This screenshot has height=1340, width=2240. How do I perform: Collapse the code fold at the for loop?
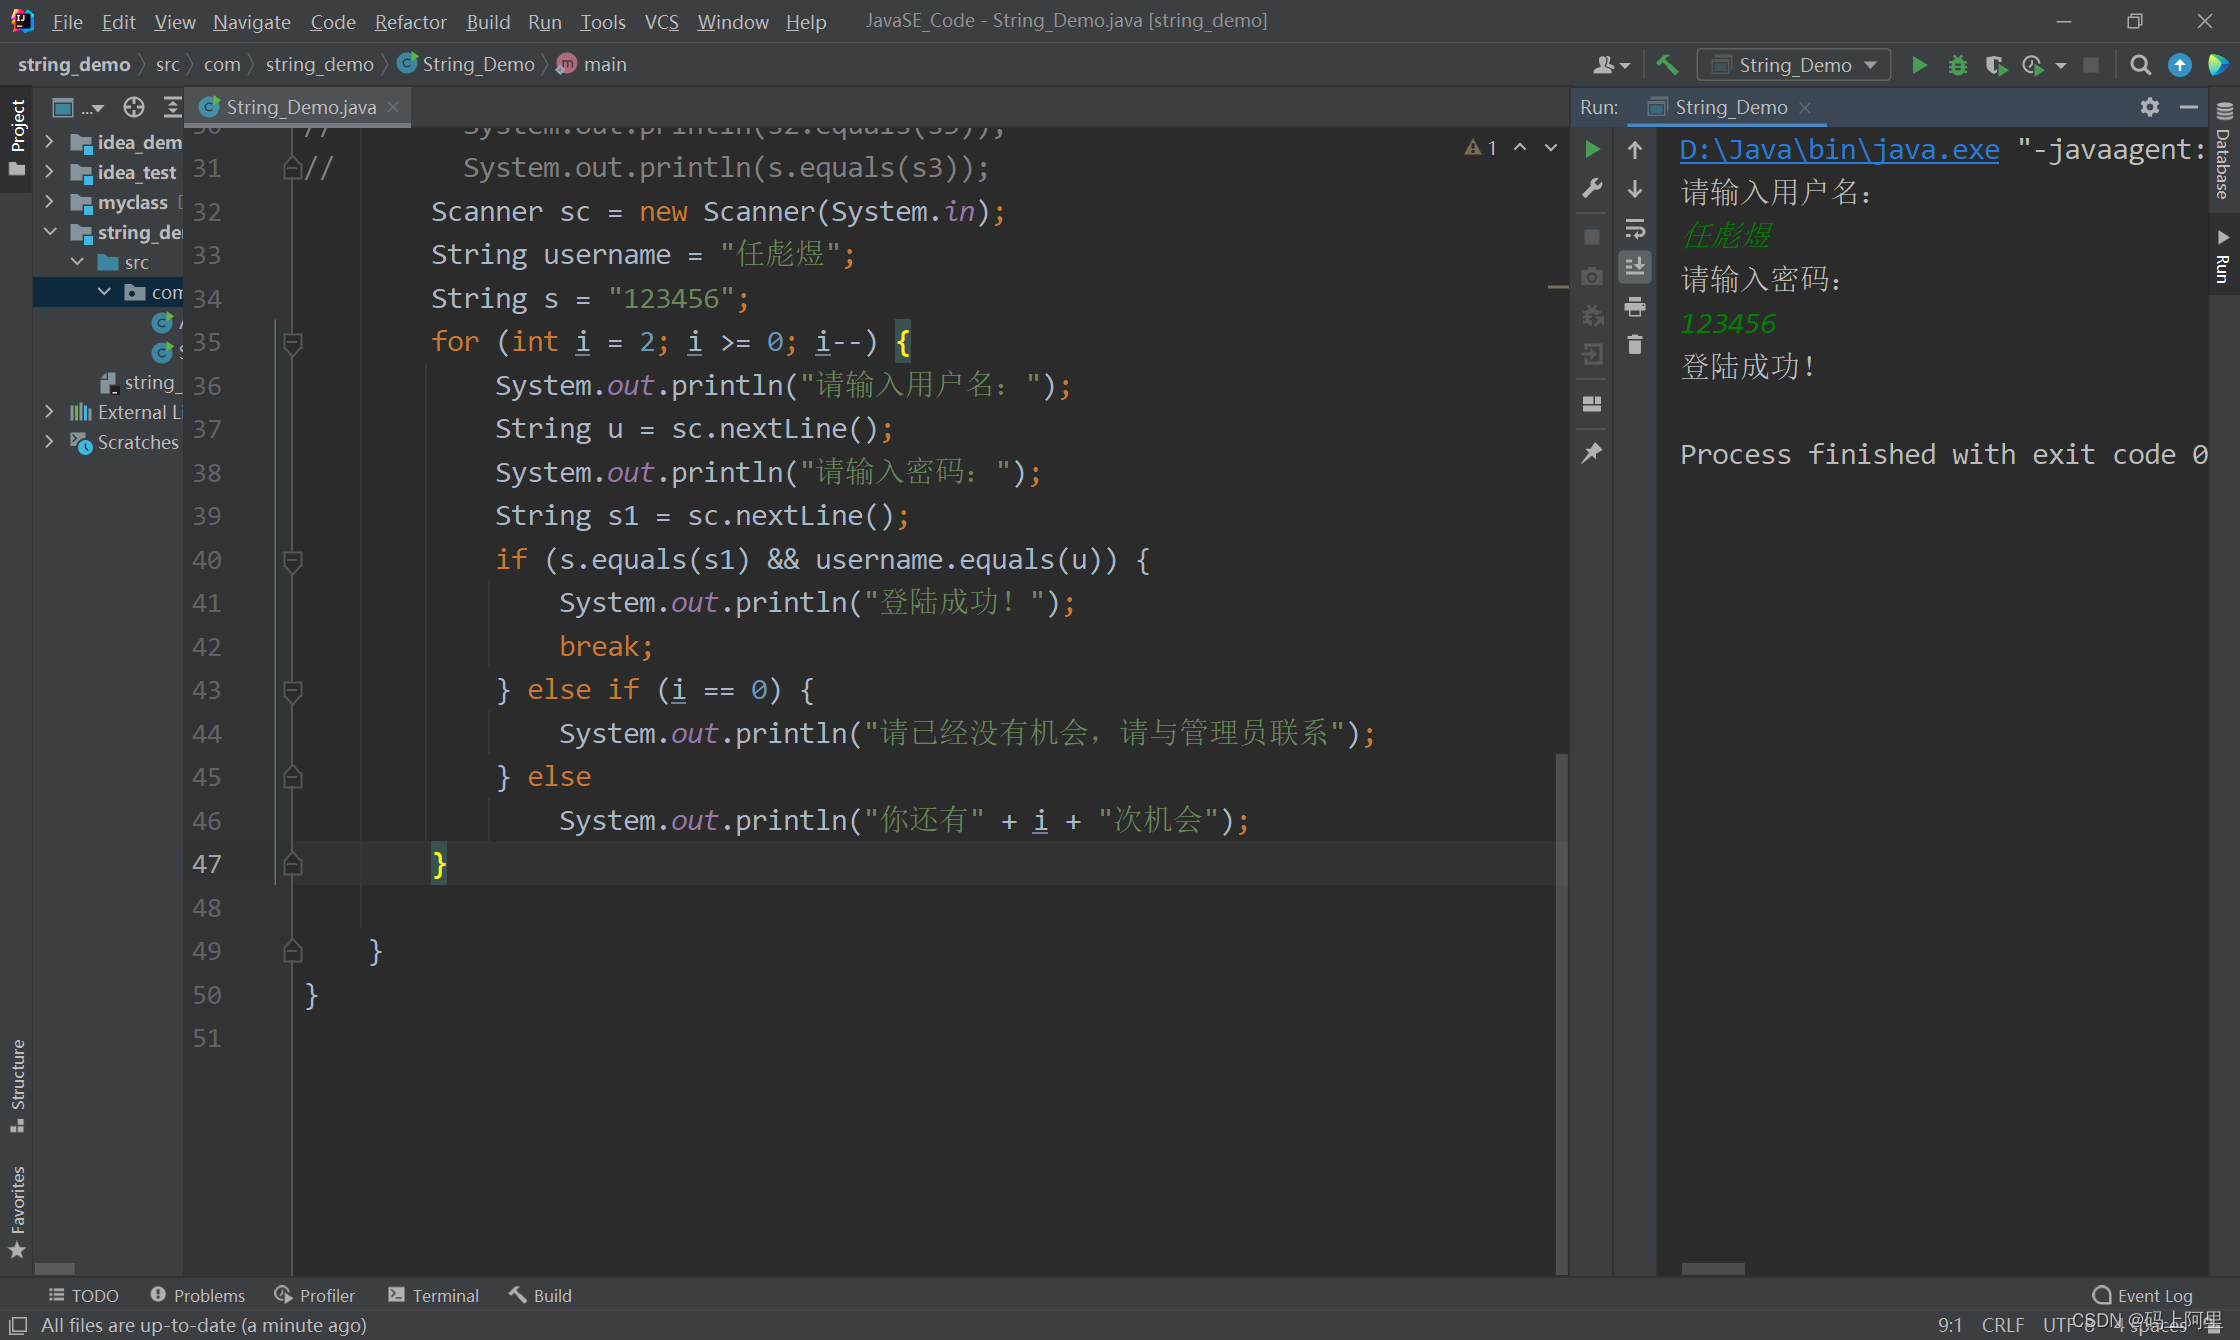293,341
